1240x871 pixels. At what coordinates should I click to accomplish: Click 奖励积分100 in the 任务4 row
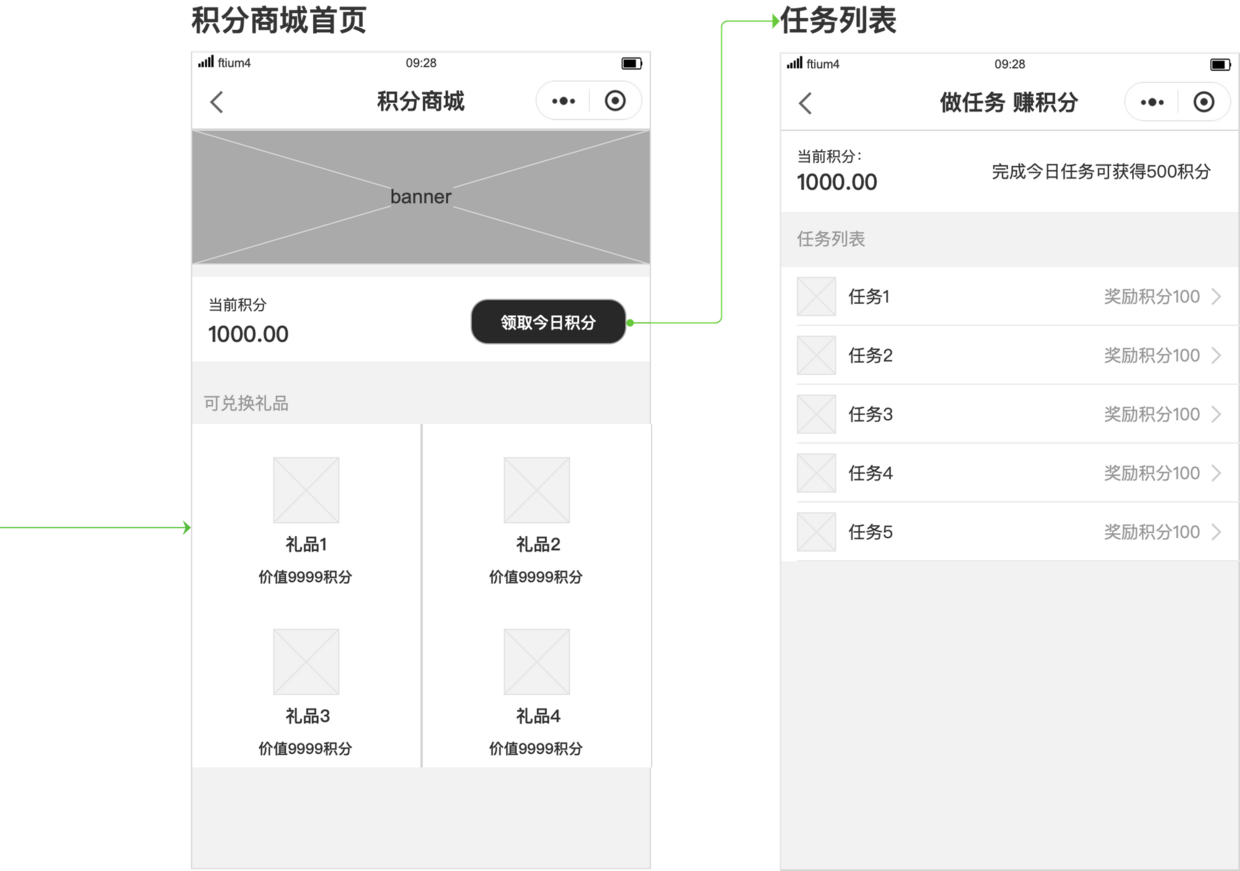pyautogui.click(x=1152, y=473)
